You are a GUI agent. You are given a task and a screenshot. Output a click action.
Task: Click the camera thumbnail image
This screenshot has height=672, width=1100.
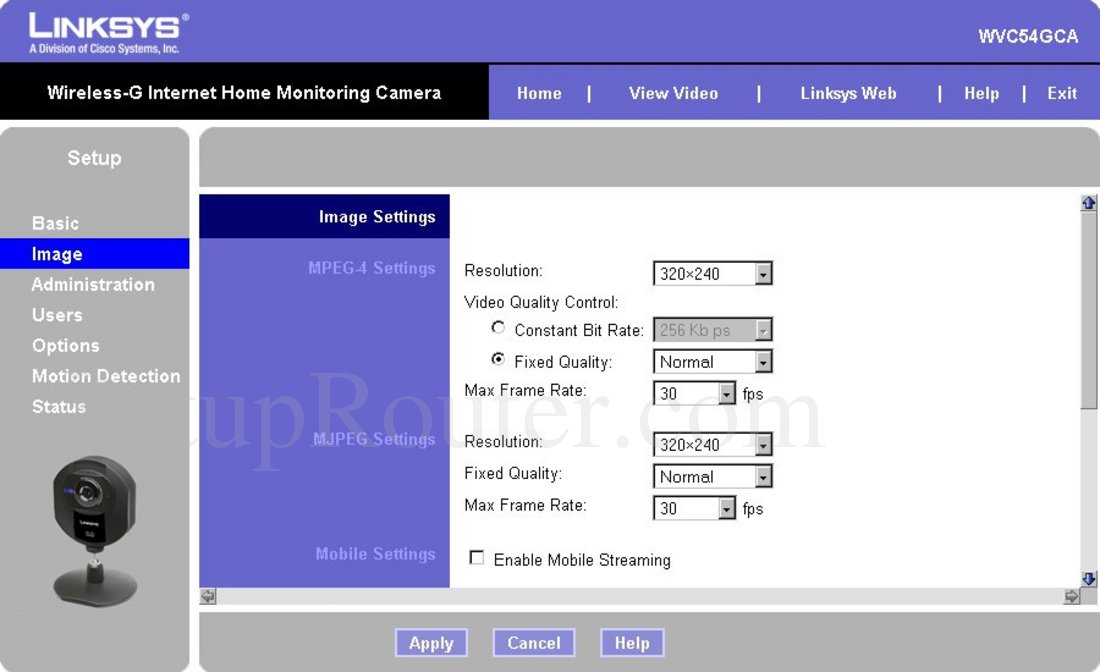95,530
